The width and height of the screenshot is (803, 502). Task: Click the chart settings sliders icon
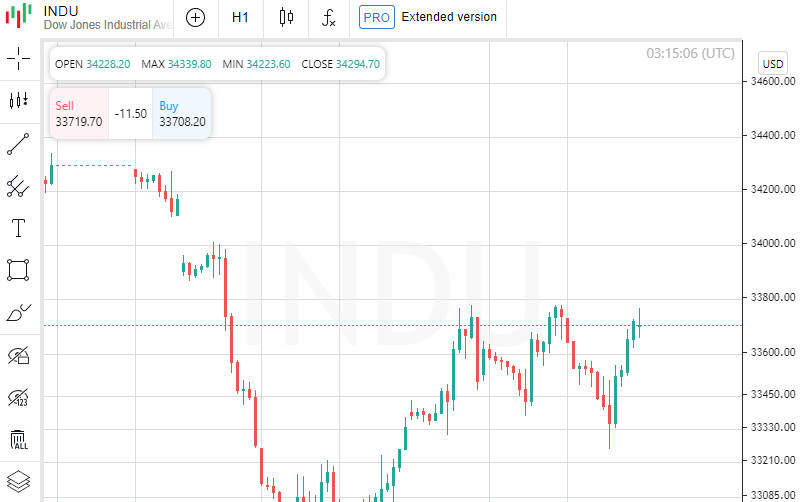coord(18,100)
